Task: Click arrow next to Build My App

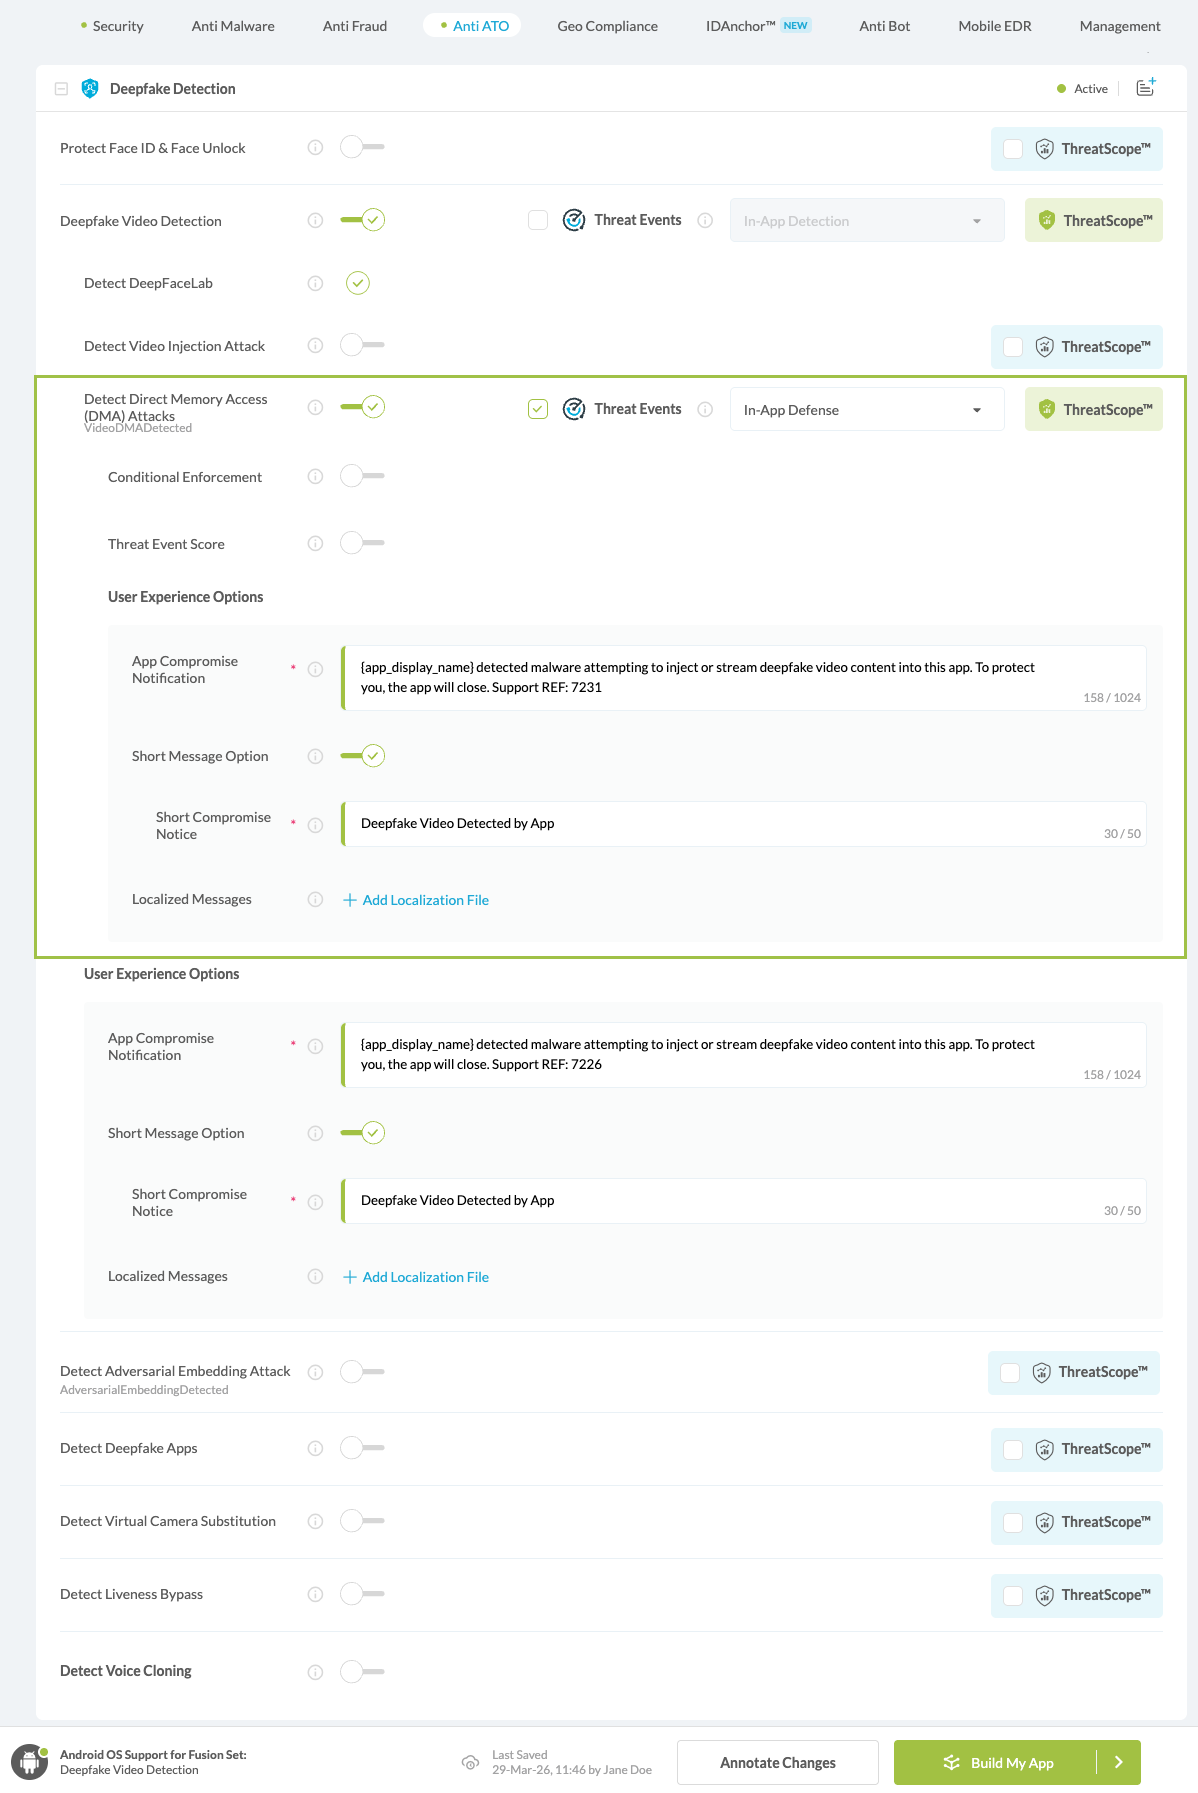Action: point(1119,1762)
